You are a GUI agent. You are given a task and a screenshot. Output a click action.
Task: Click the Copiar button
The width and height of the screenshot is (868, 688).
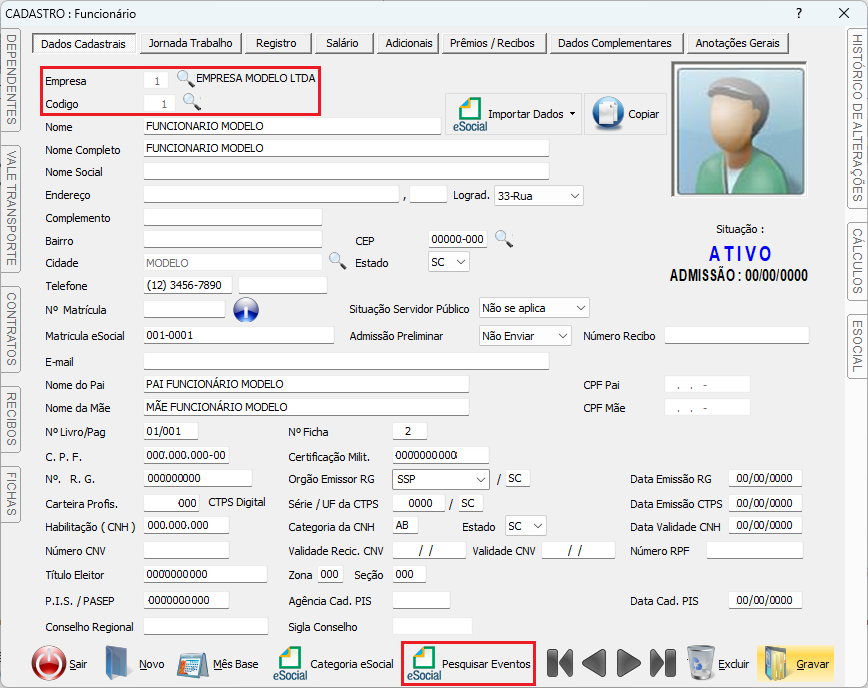tap(627, 114)
